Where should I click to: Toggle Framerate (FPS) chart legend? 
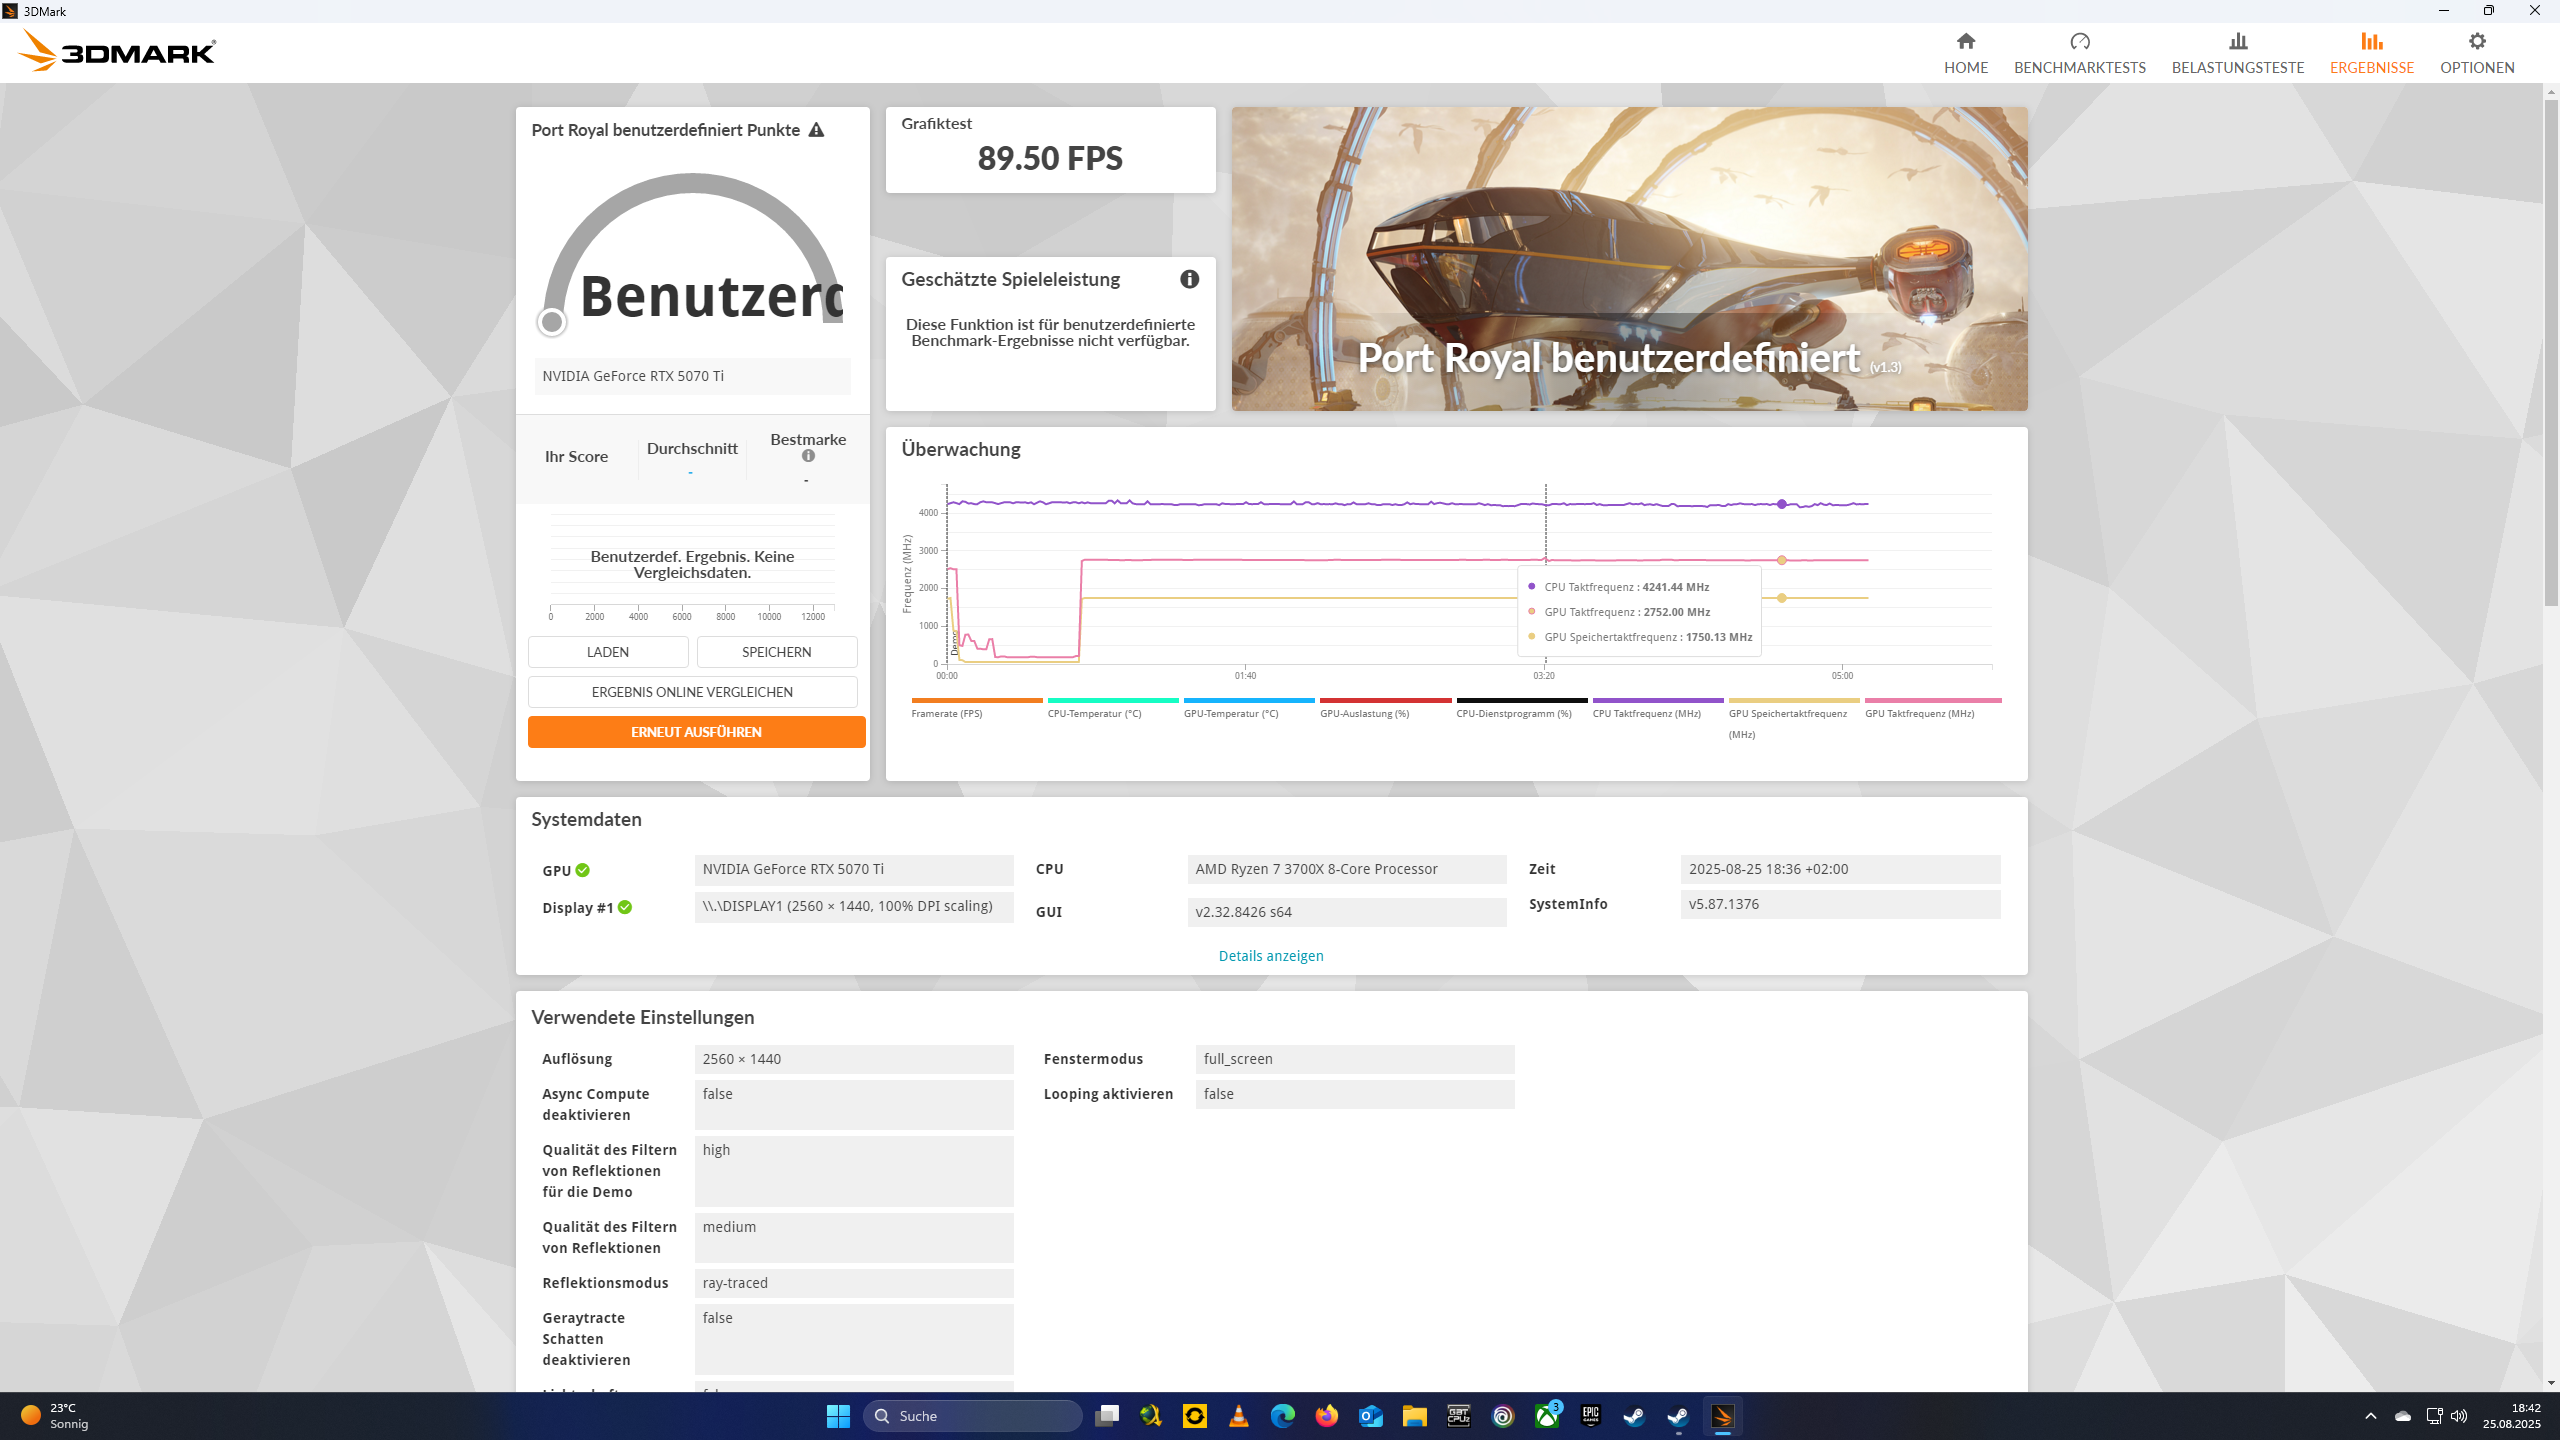[946, 713]
